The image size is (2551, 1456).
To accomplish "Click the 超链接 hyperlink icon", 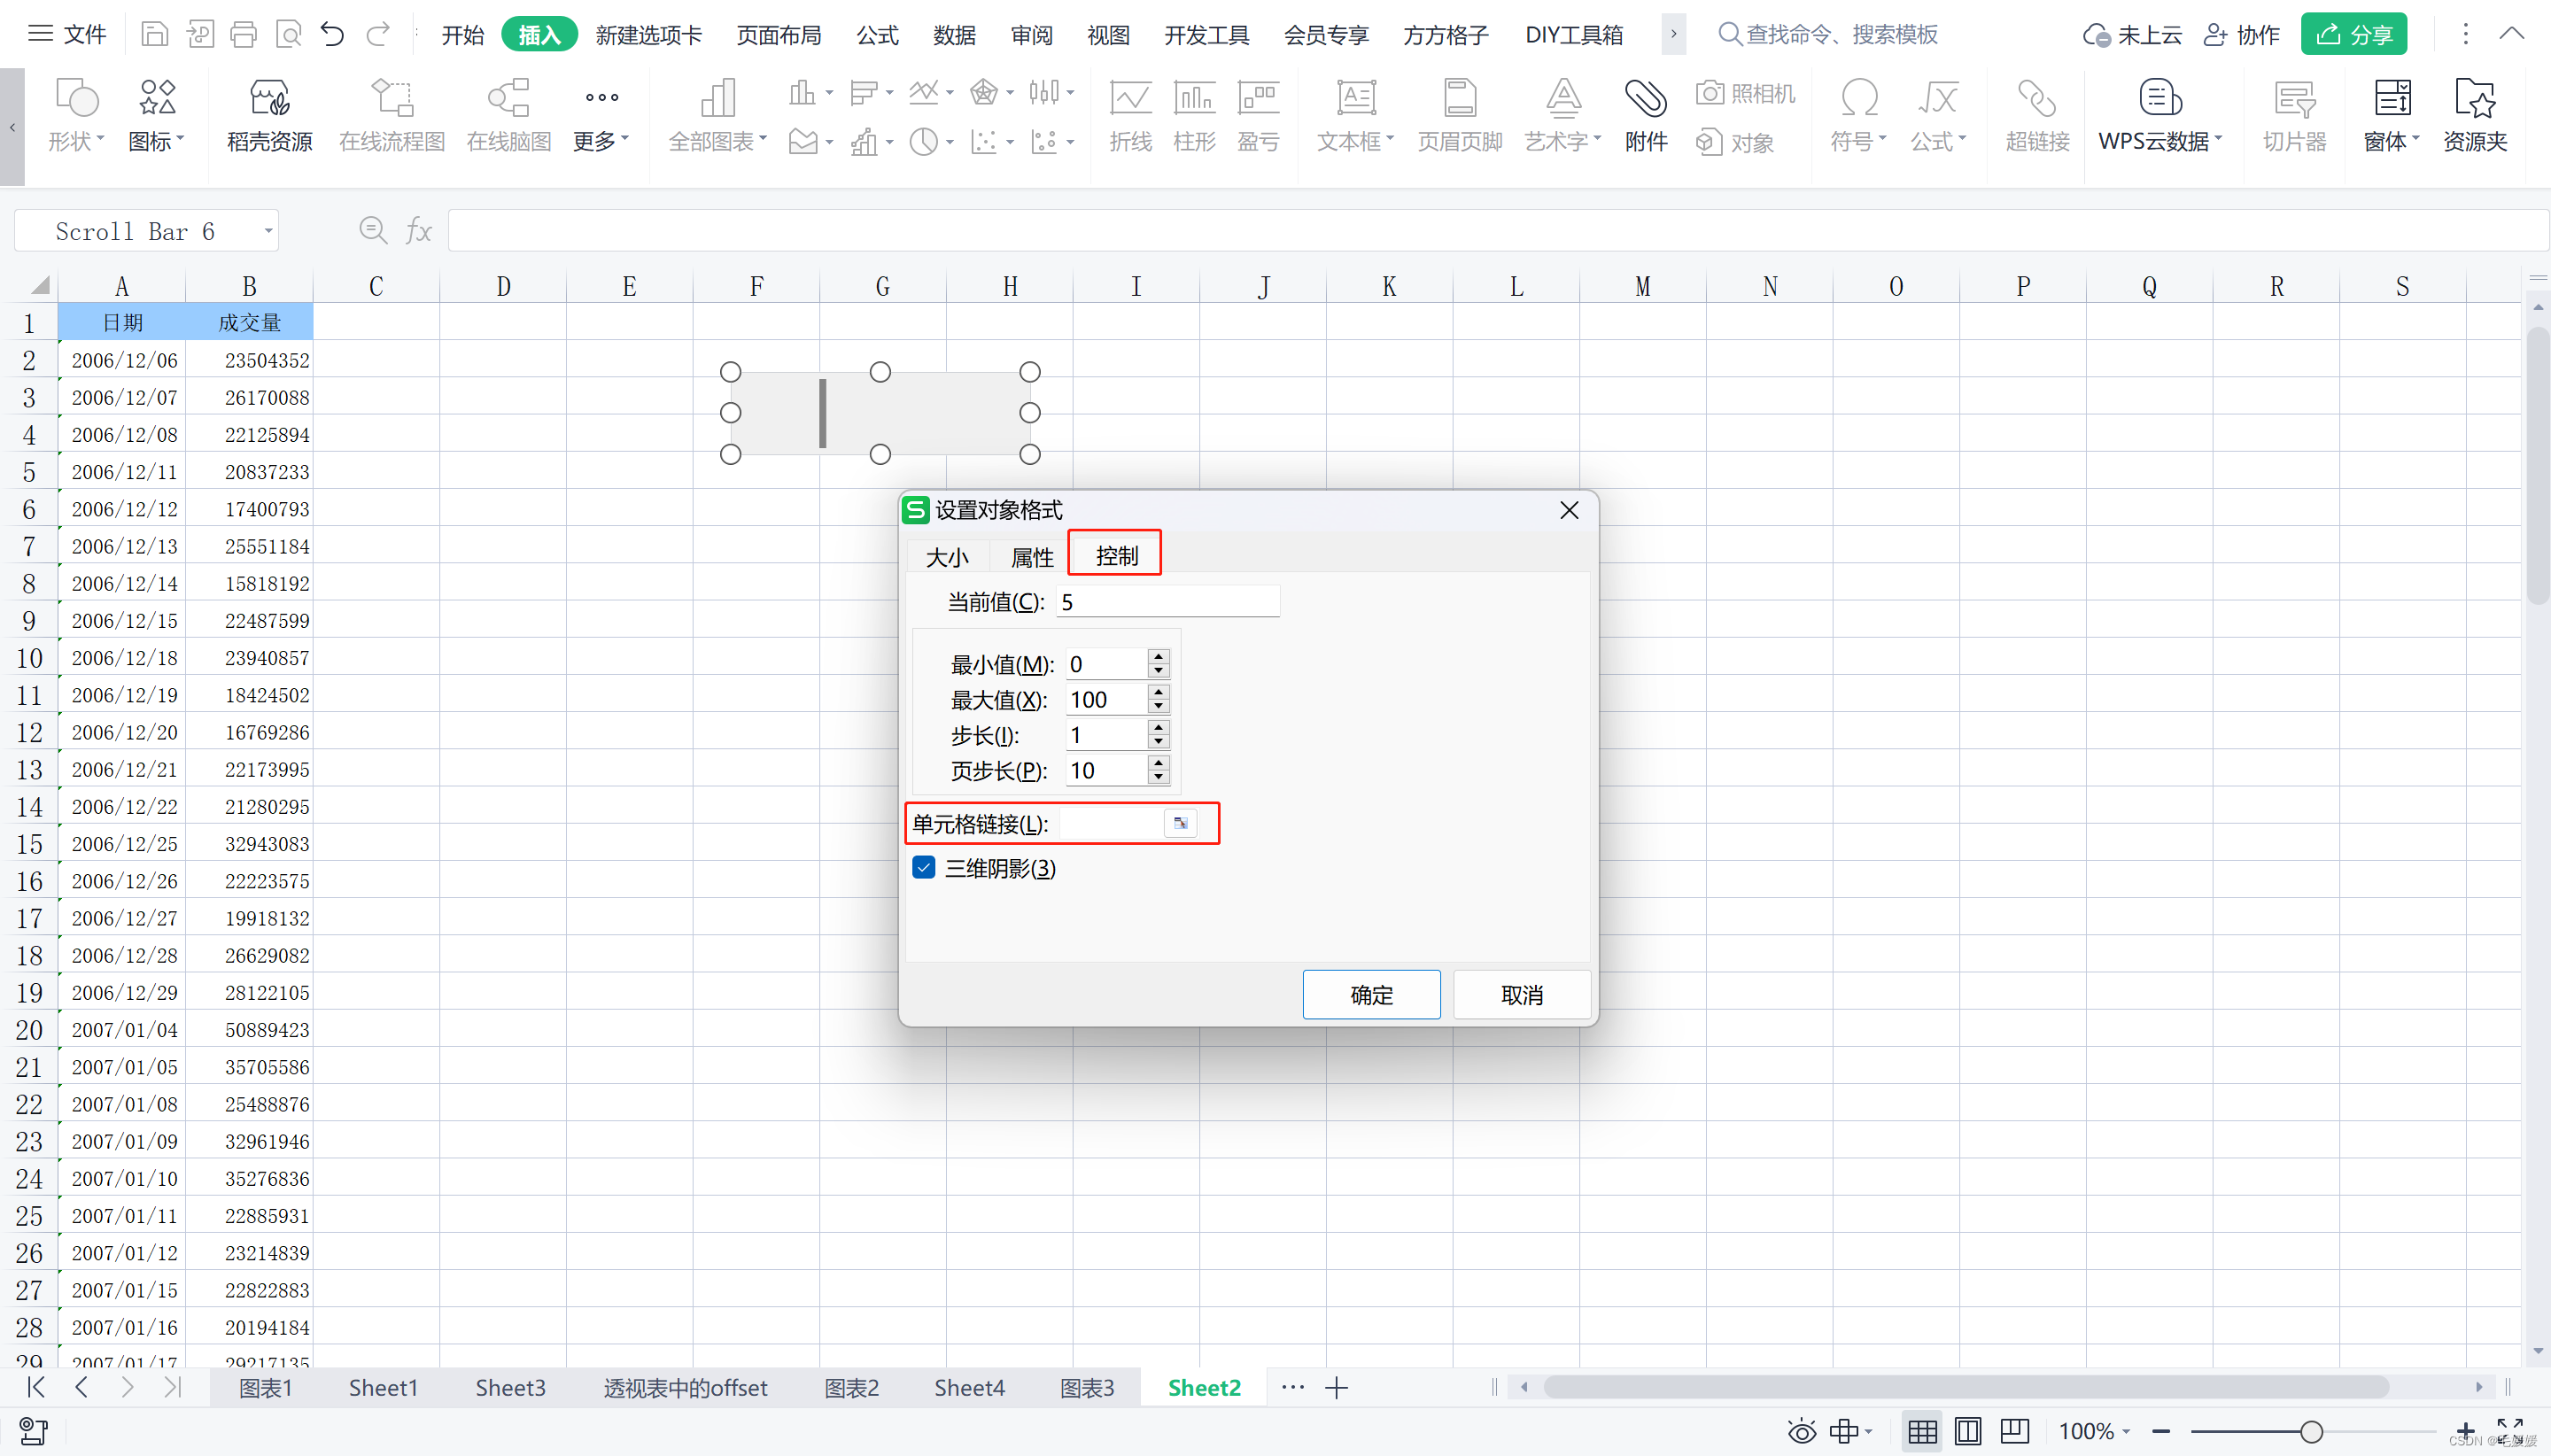I will [2037, 116].
